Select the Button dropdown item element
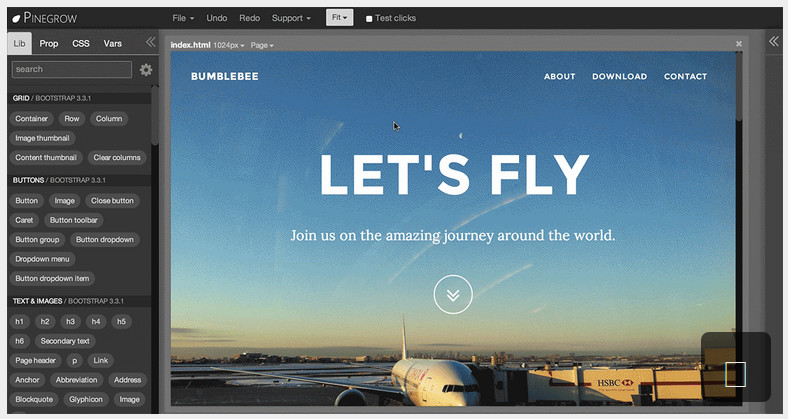788x419 pixels. pyautogui.click(x=52, y=278)
